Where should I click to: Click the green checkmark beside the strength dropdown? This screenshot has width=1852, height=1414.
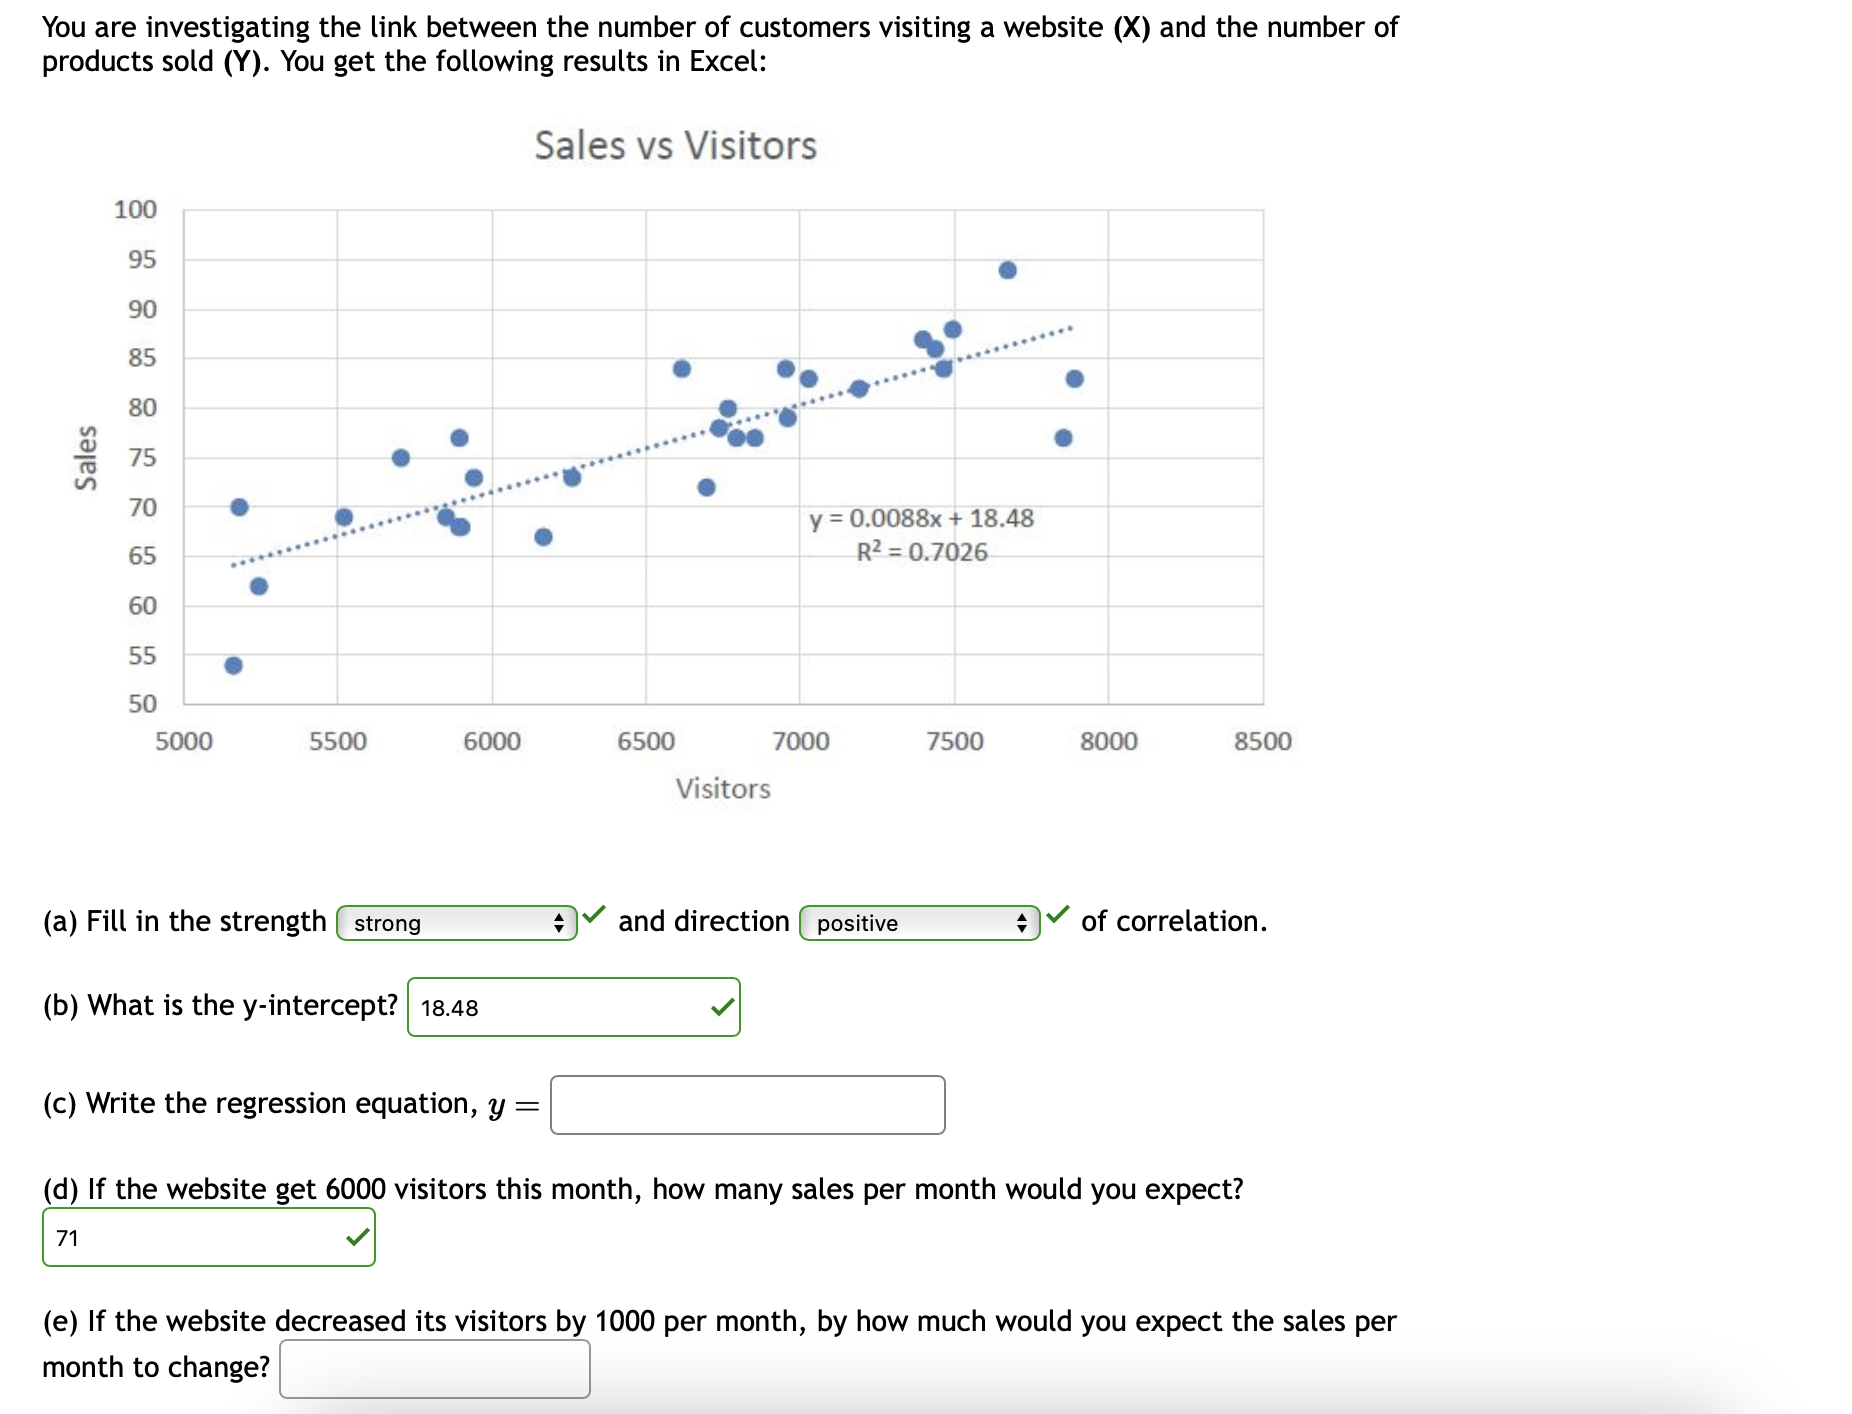(594, 913)
